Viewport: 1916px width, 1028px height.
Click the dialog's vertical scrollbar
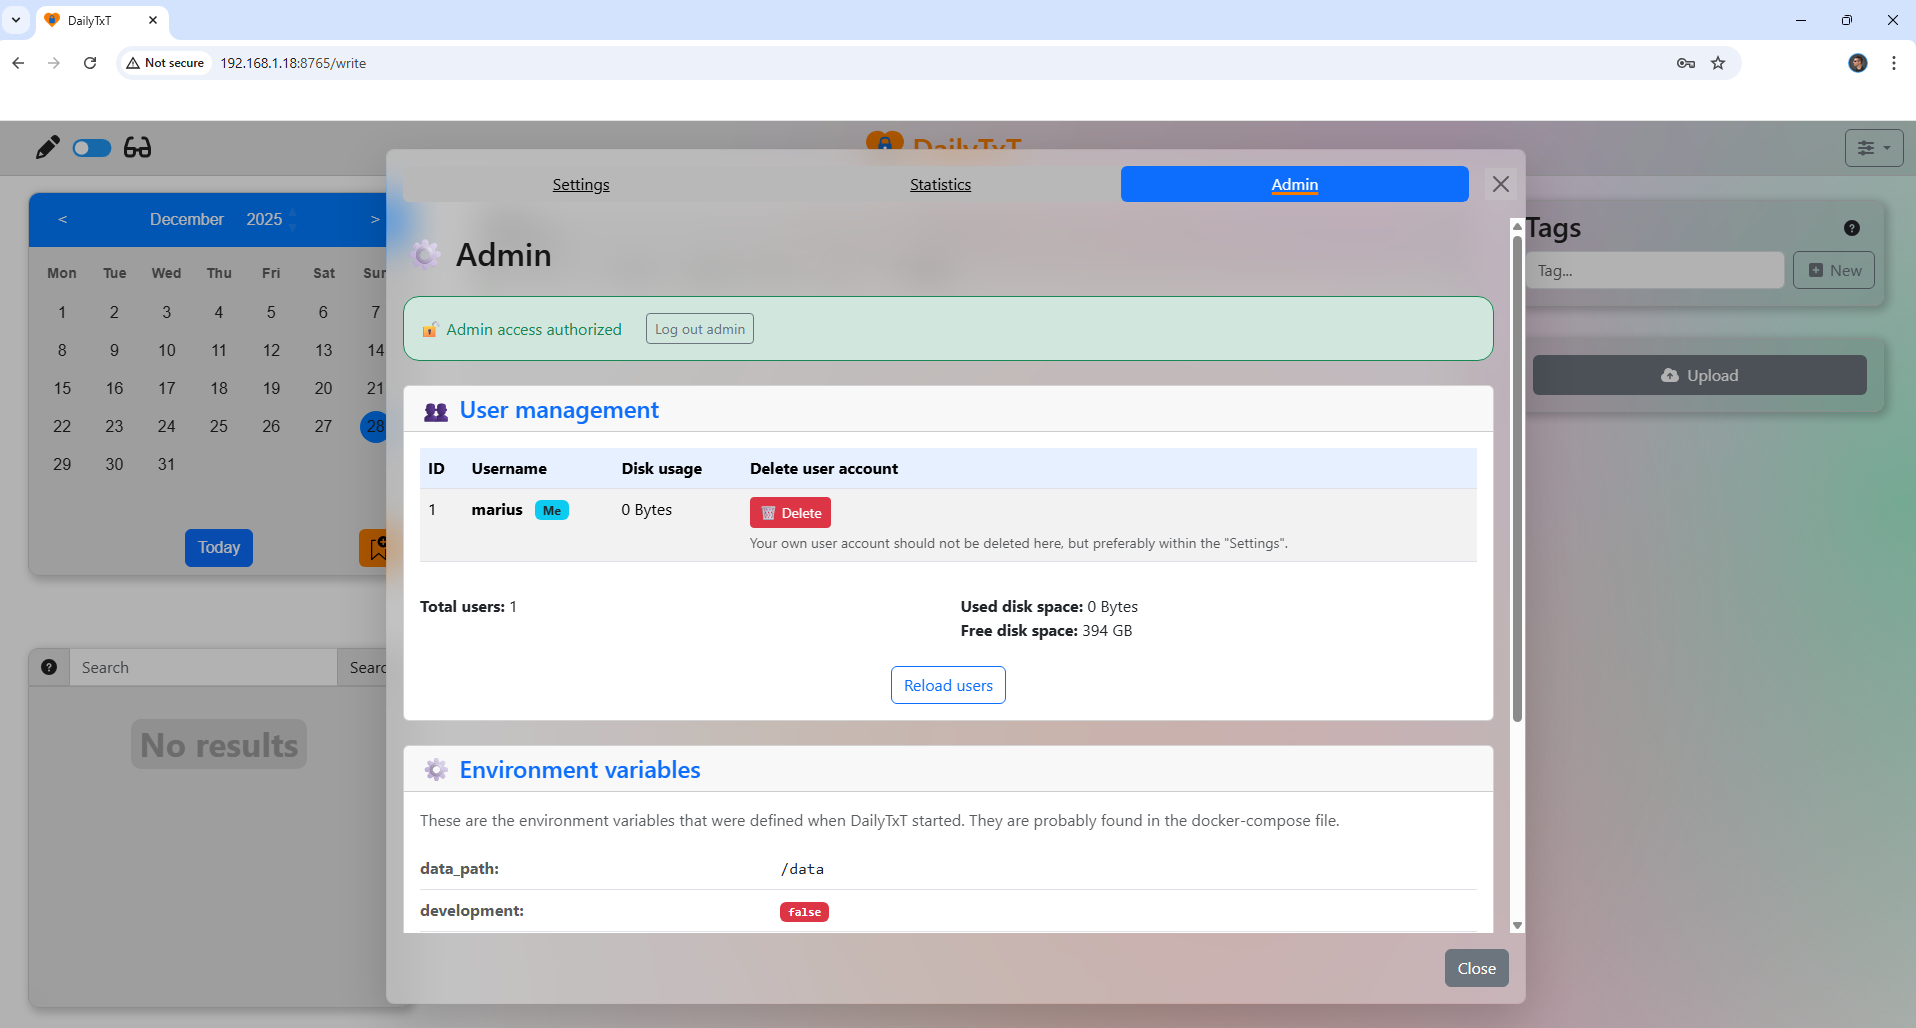pyautogui.click(x=1517, y=480)
